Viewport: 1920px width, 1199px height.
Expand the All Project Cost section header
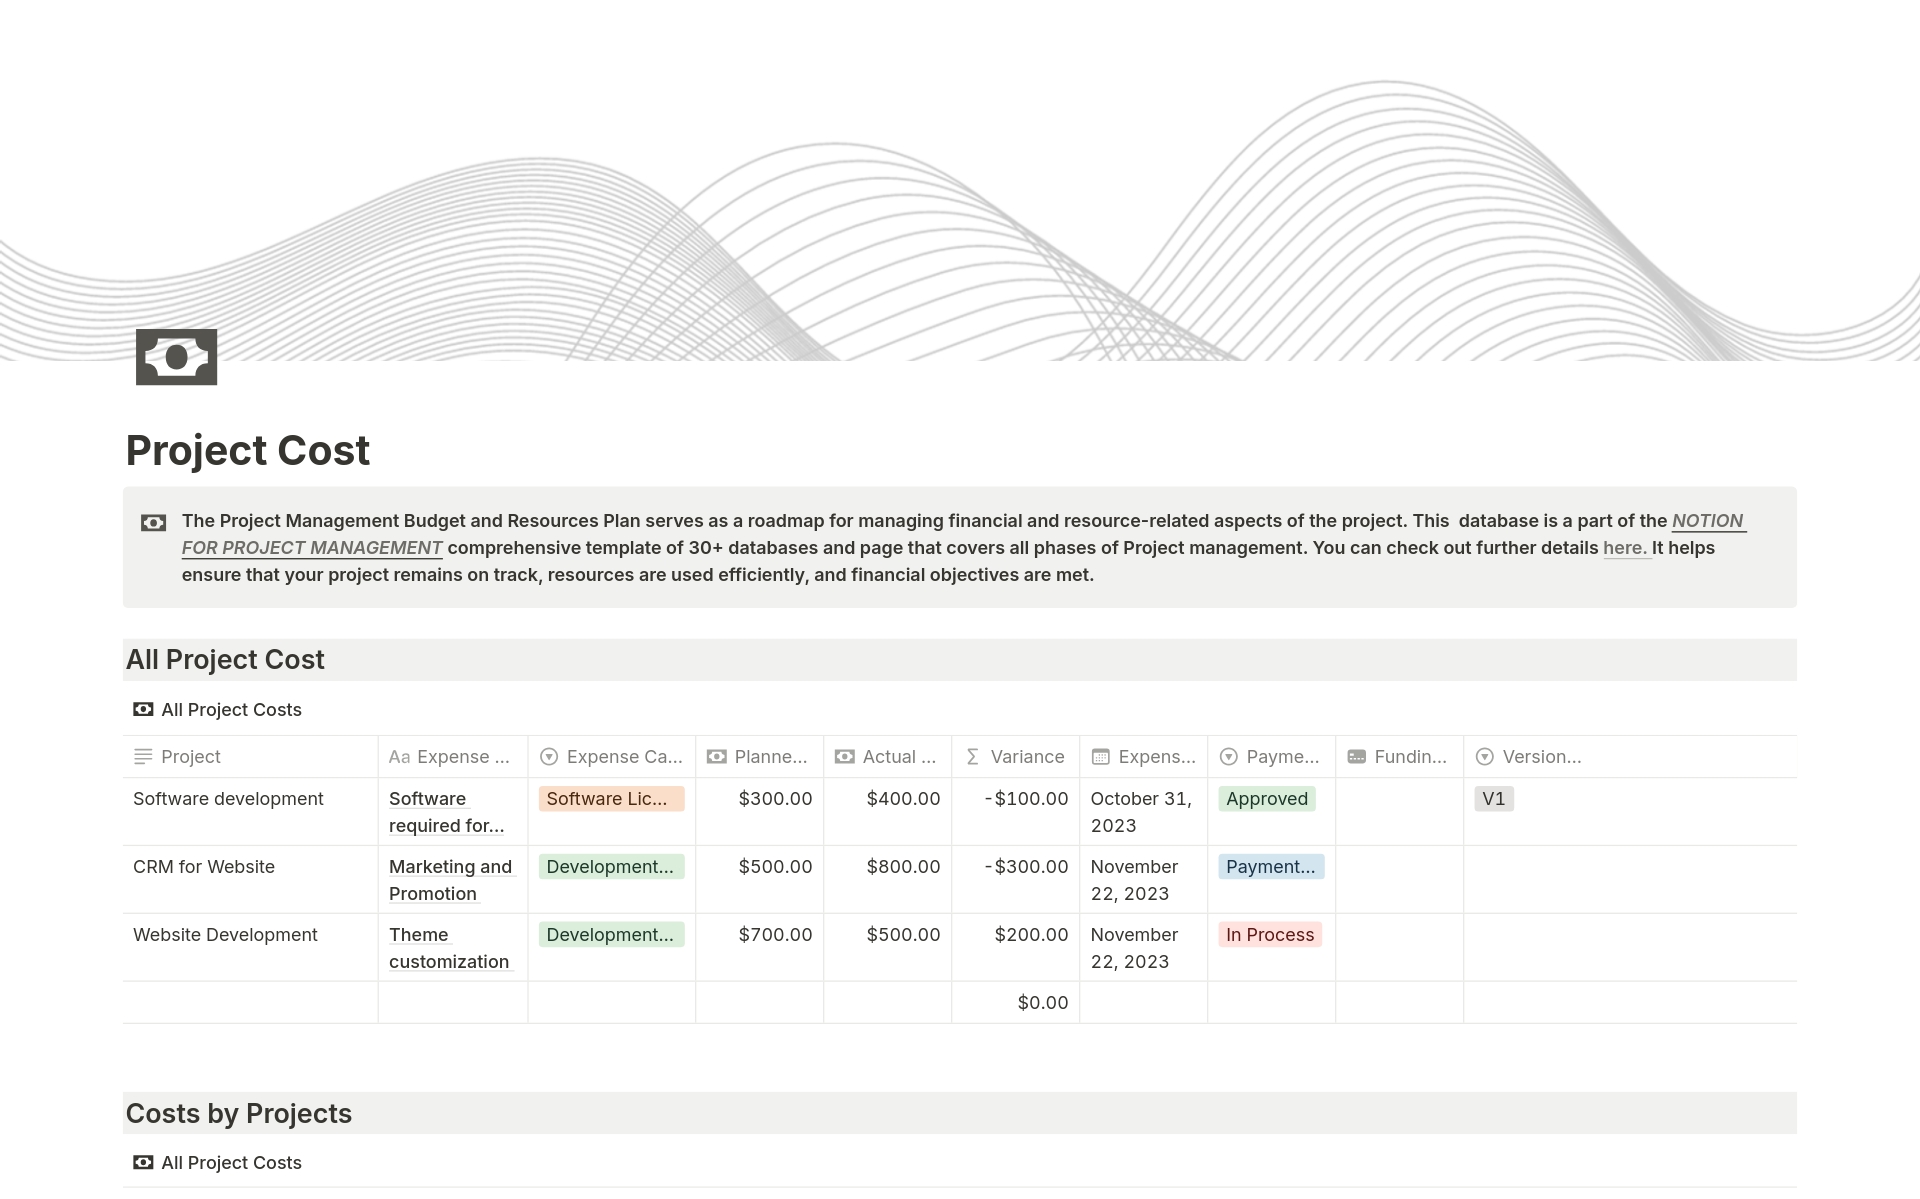point(225,658)
